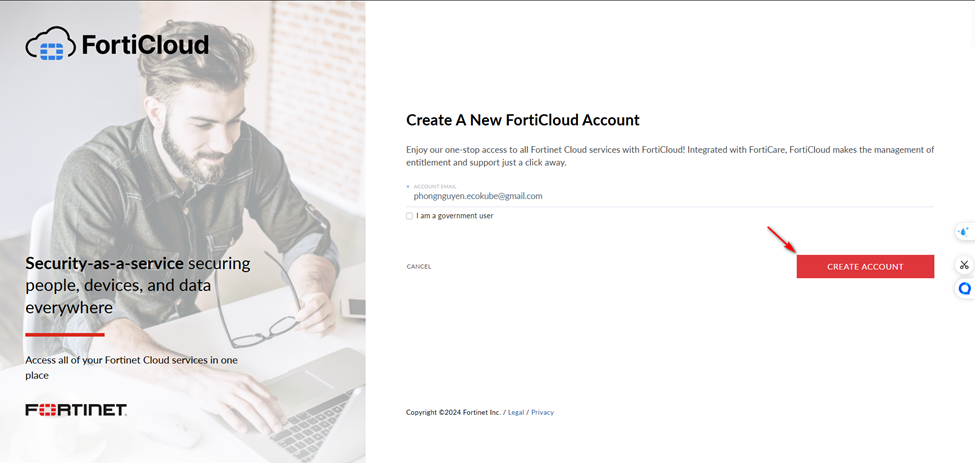Click the copyright 2024 Fortinet text
Image resolution: width=975 pixels, height=463 pixels.
[453, 412]
